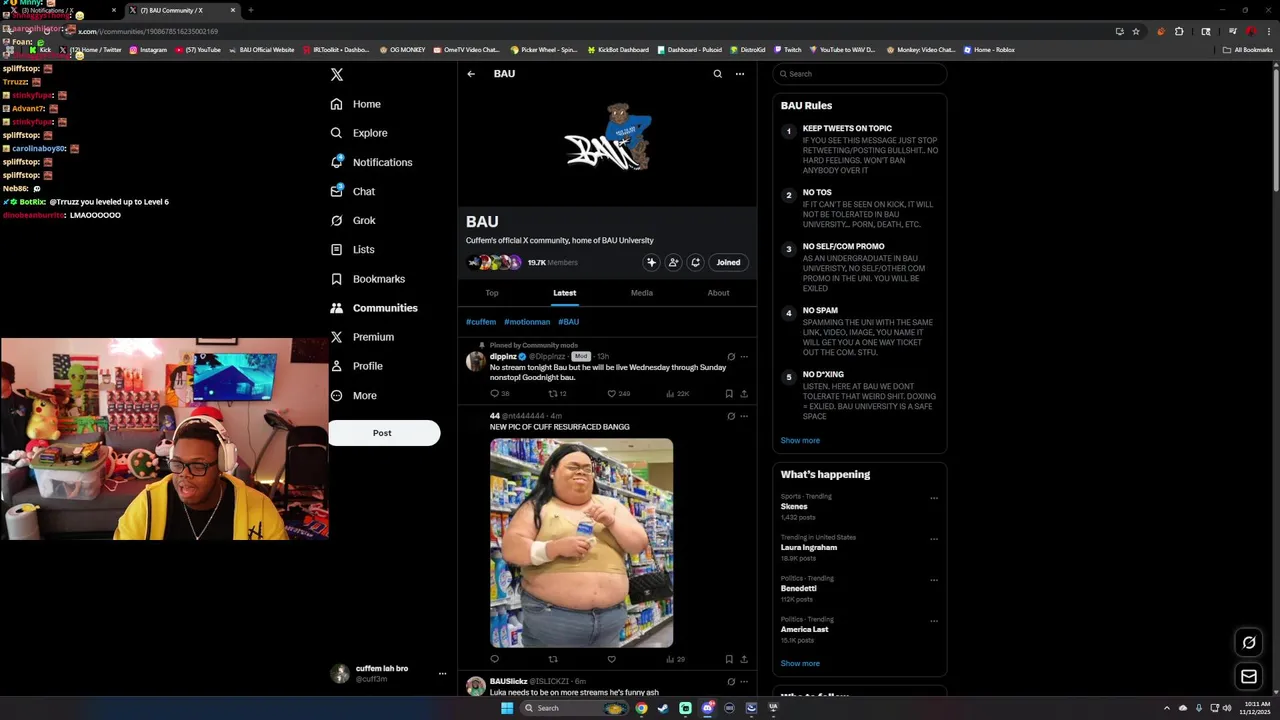Repost the NEW PIC OF CUFF post
1280x720 pixels.
[553, 659]
